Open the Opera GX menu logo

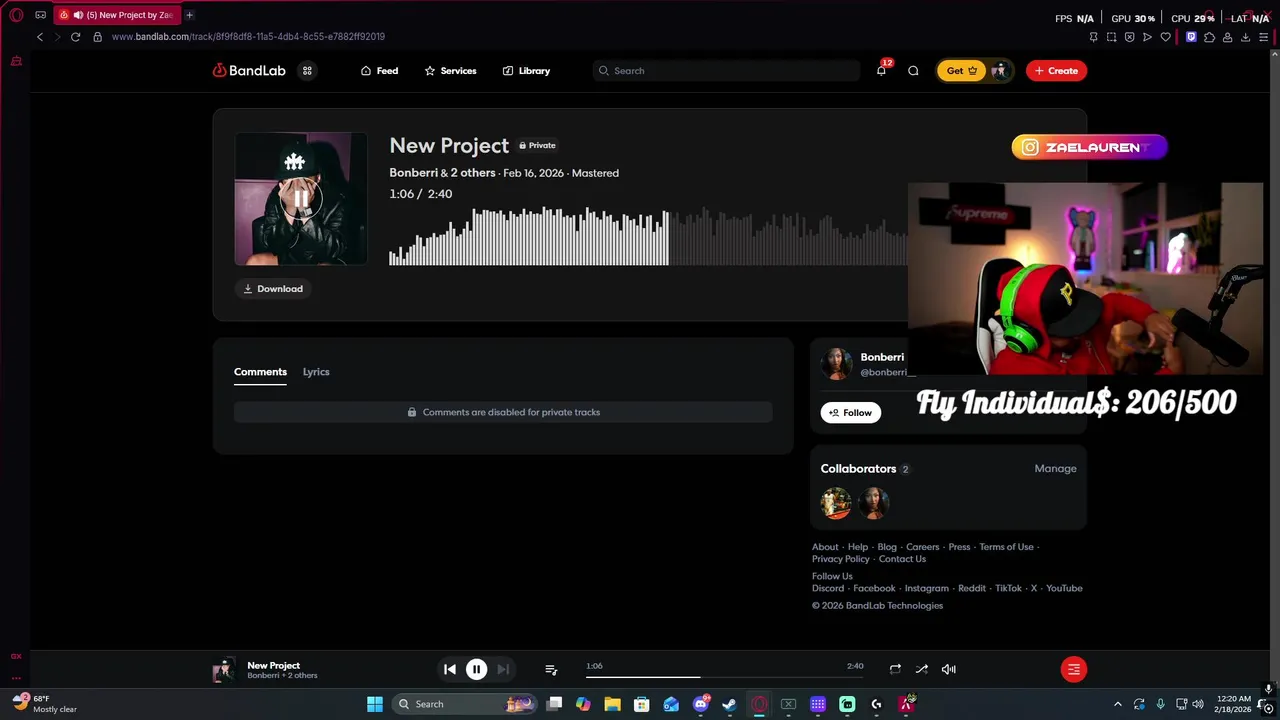(16, 15)
